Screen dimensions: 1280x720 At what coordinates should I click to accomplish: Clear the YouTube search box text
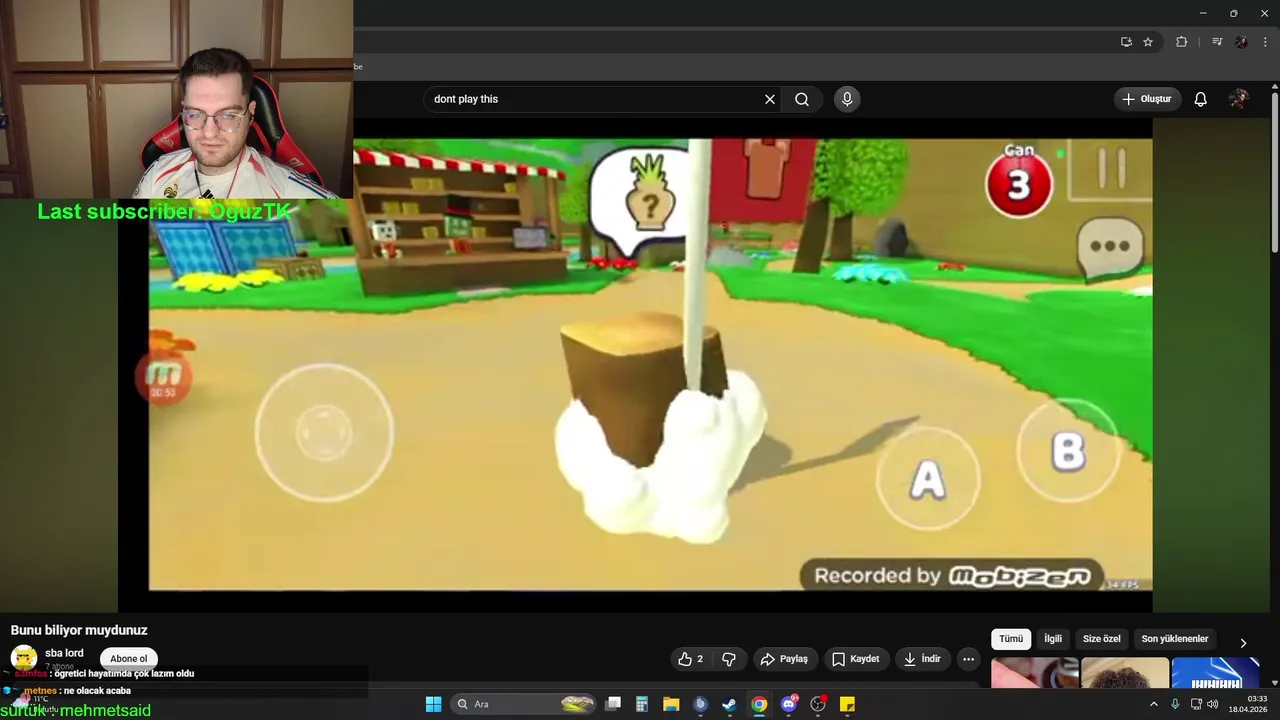pos(770,99)
